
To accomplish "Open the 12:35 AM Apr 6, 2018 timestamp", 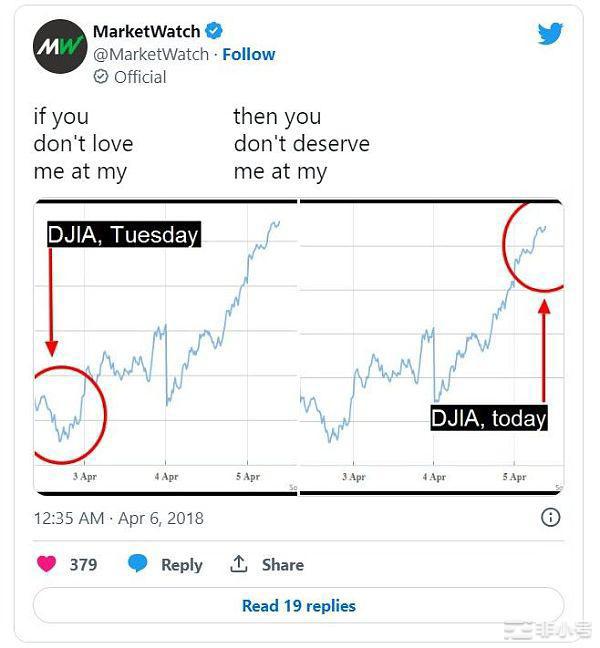I will [x=118, y=518].
